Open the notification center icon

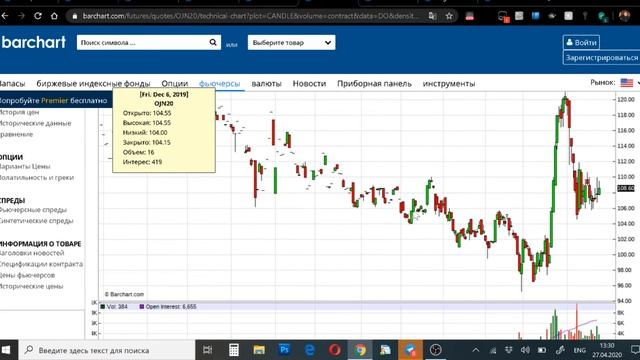point(635,350)
